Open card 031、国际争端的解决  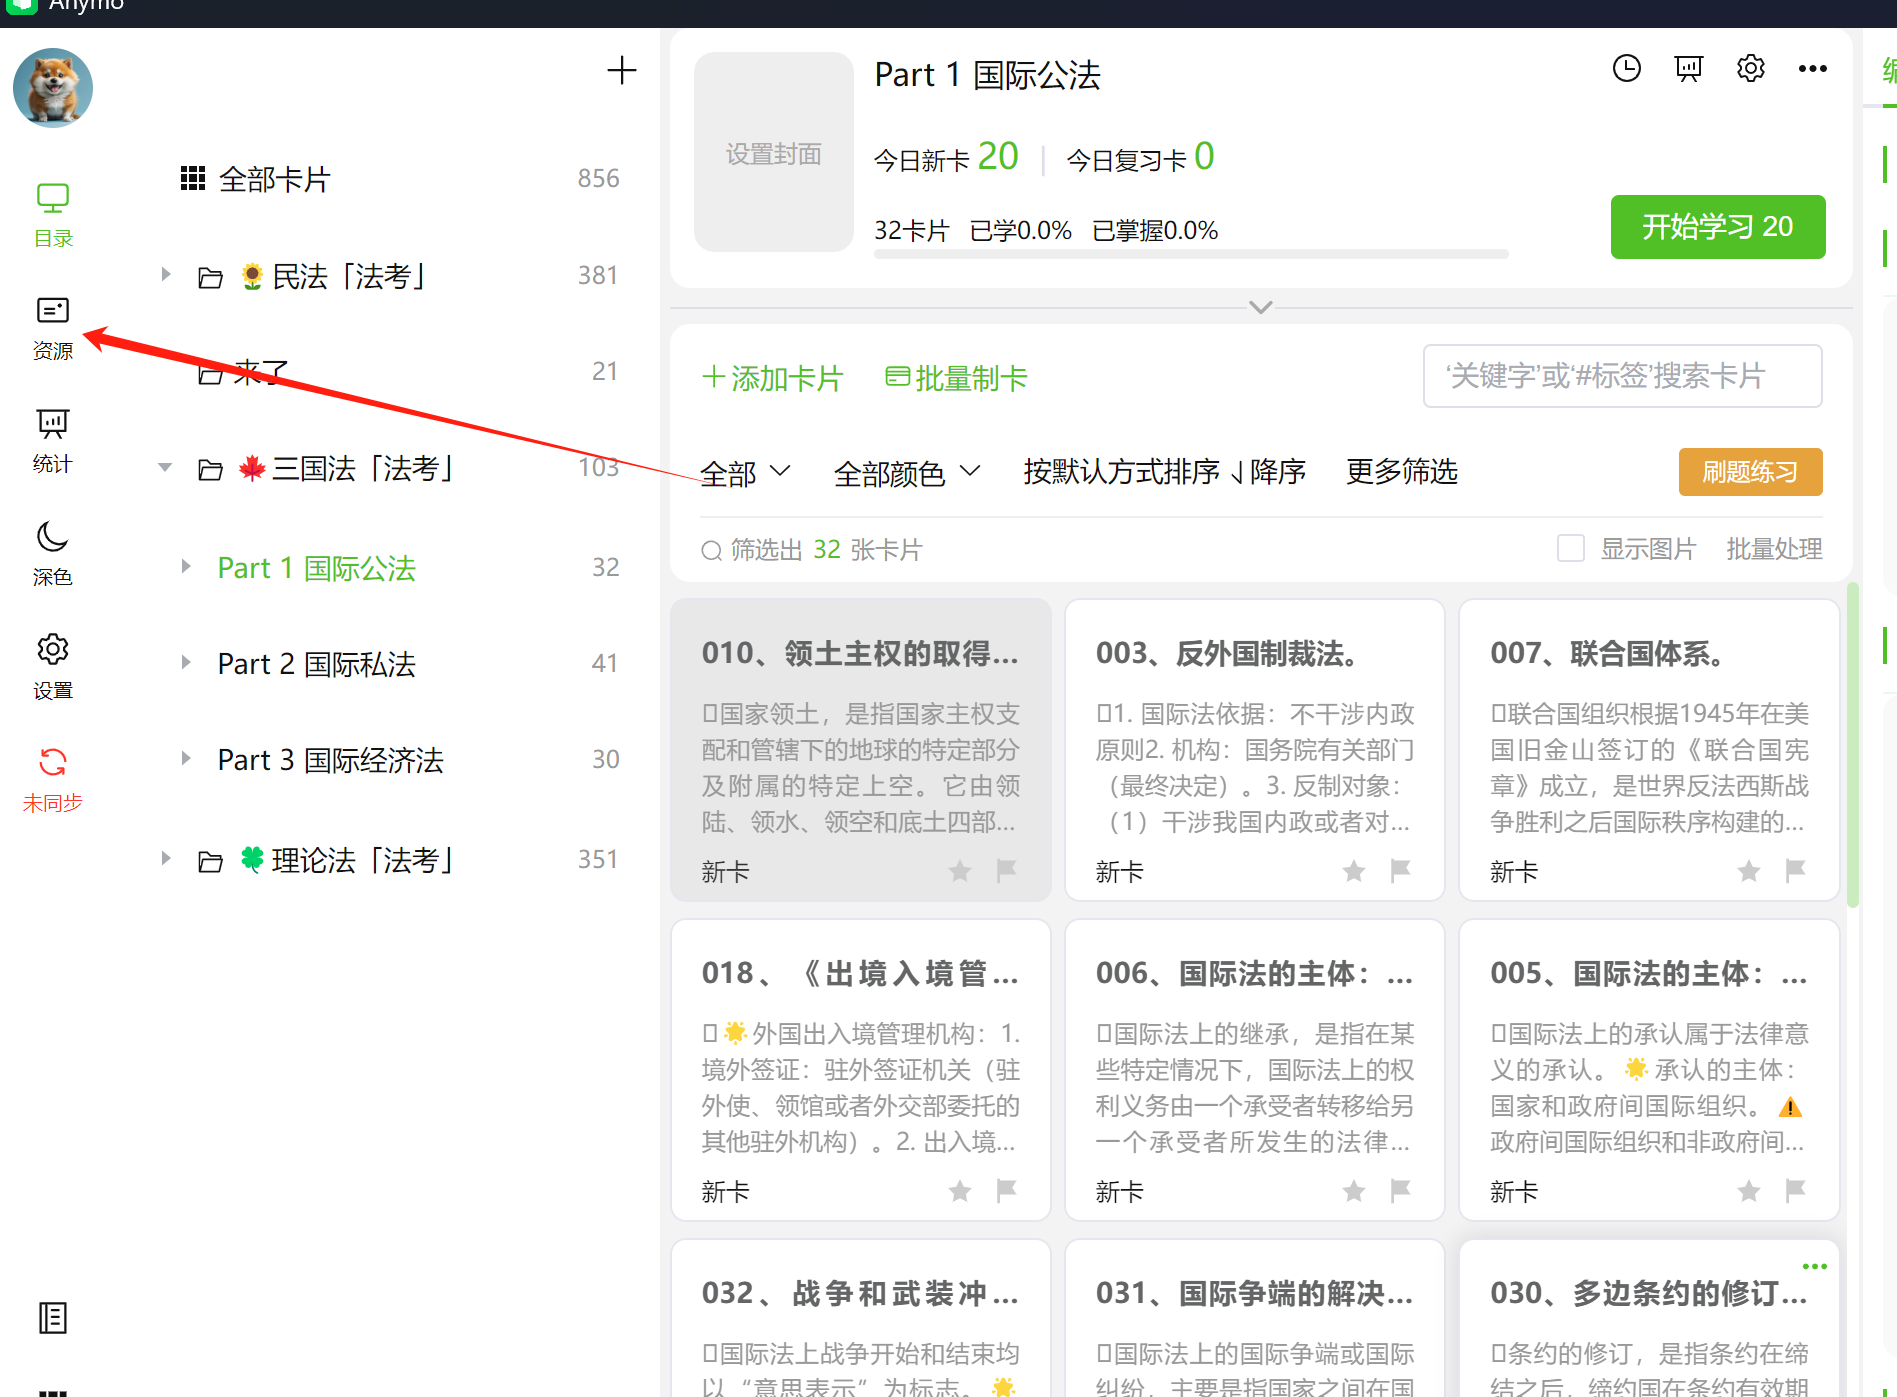click(1254, 1318)
